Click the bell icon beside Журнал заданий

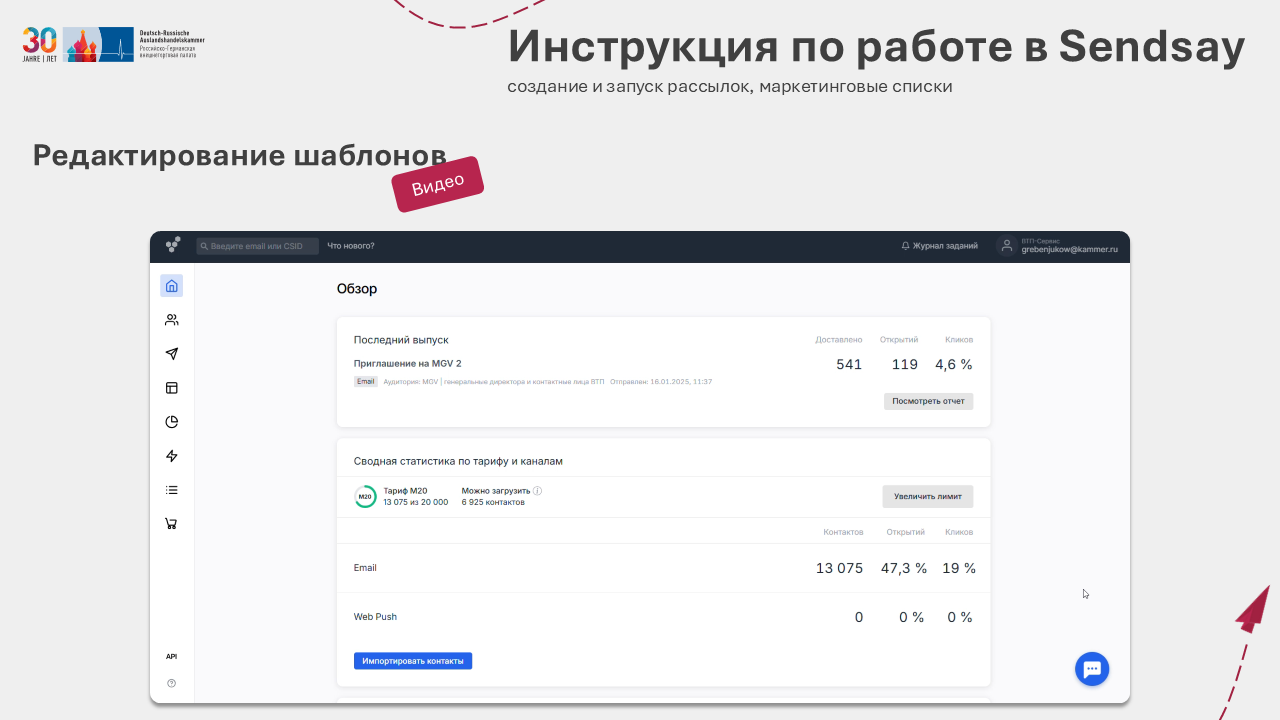906,246
